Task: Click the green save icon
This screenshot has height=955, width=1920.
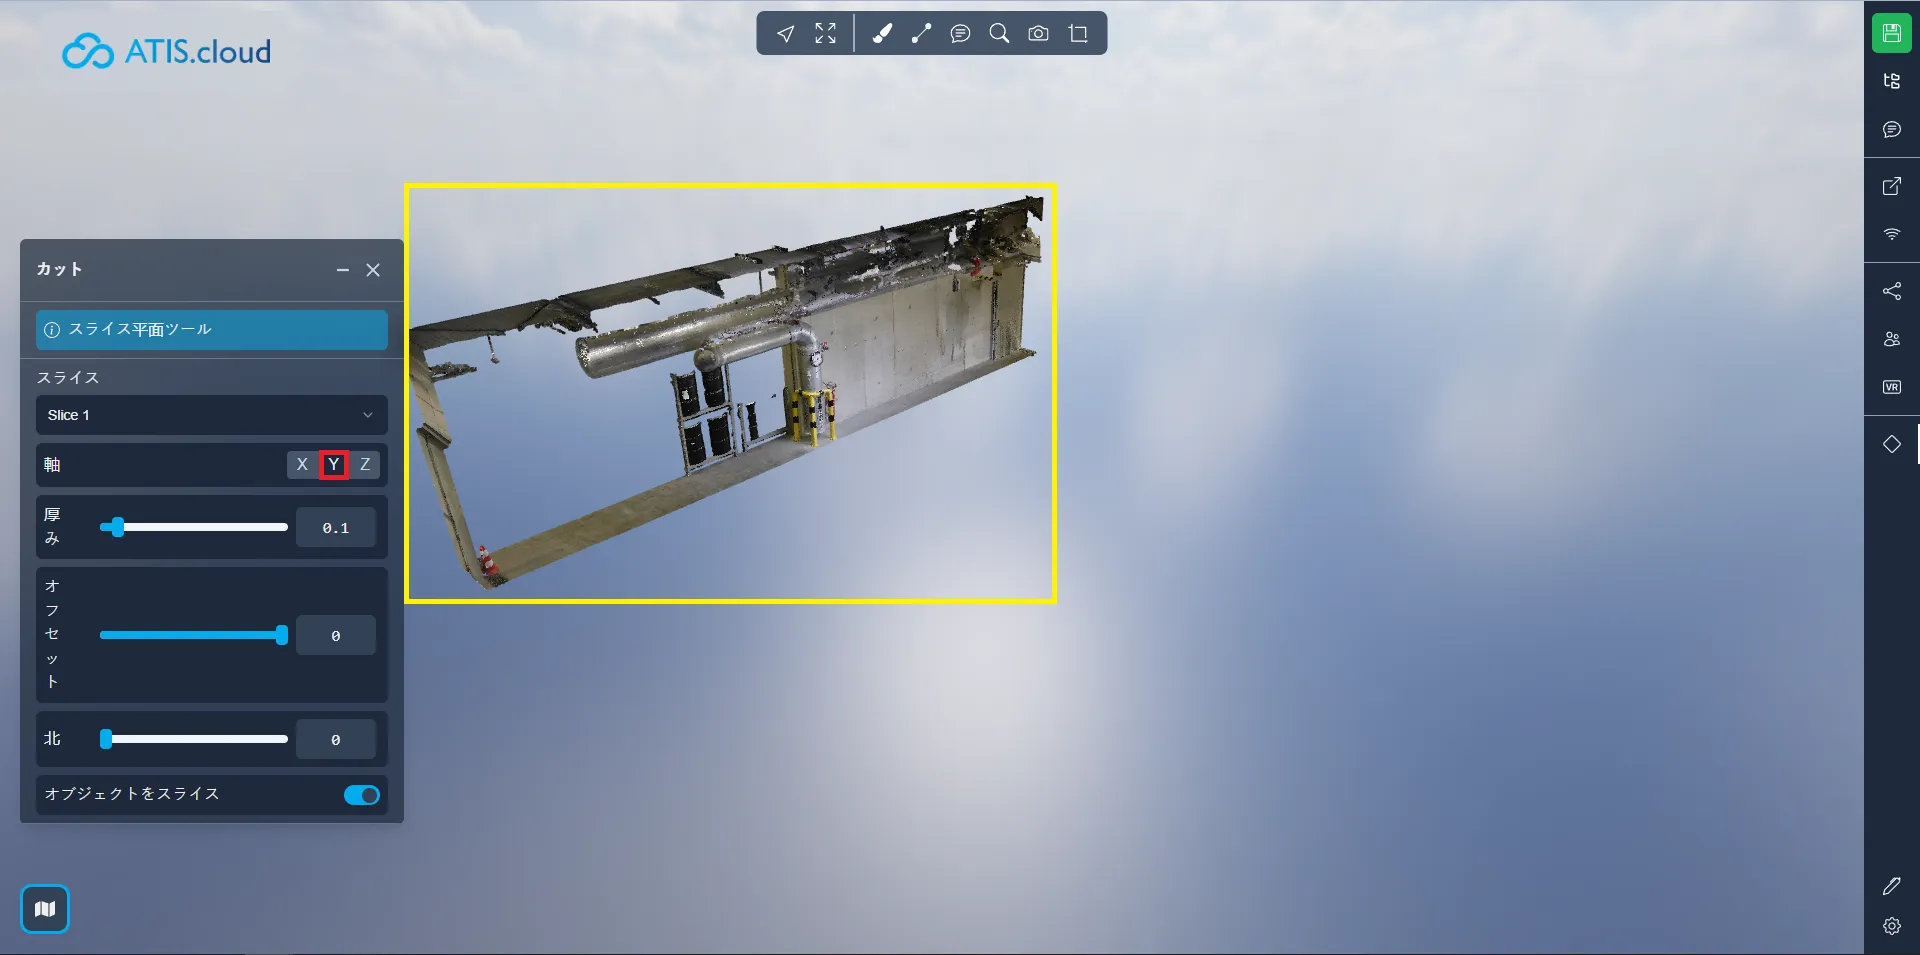Action: 1891,33
